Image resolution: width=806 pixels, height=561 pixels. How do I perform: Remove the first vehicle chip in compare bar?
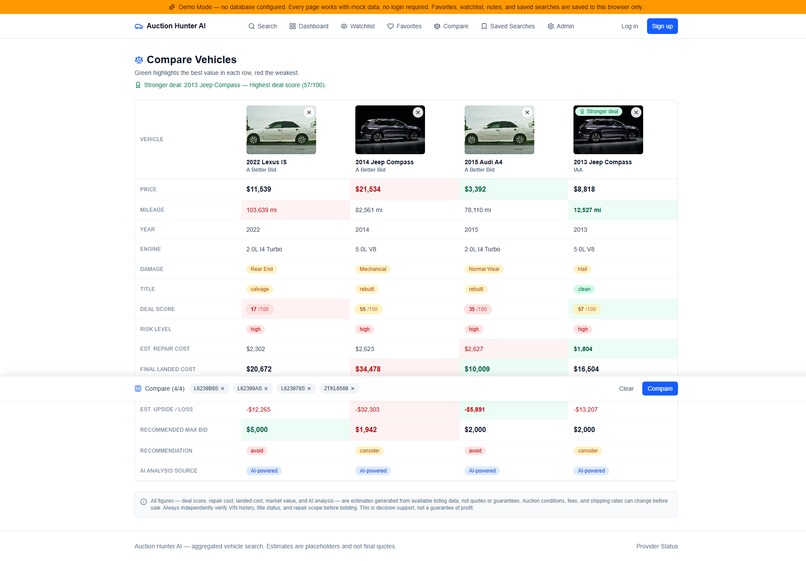[223, 389]
